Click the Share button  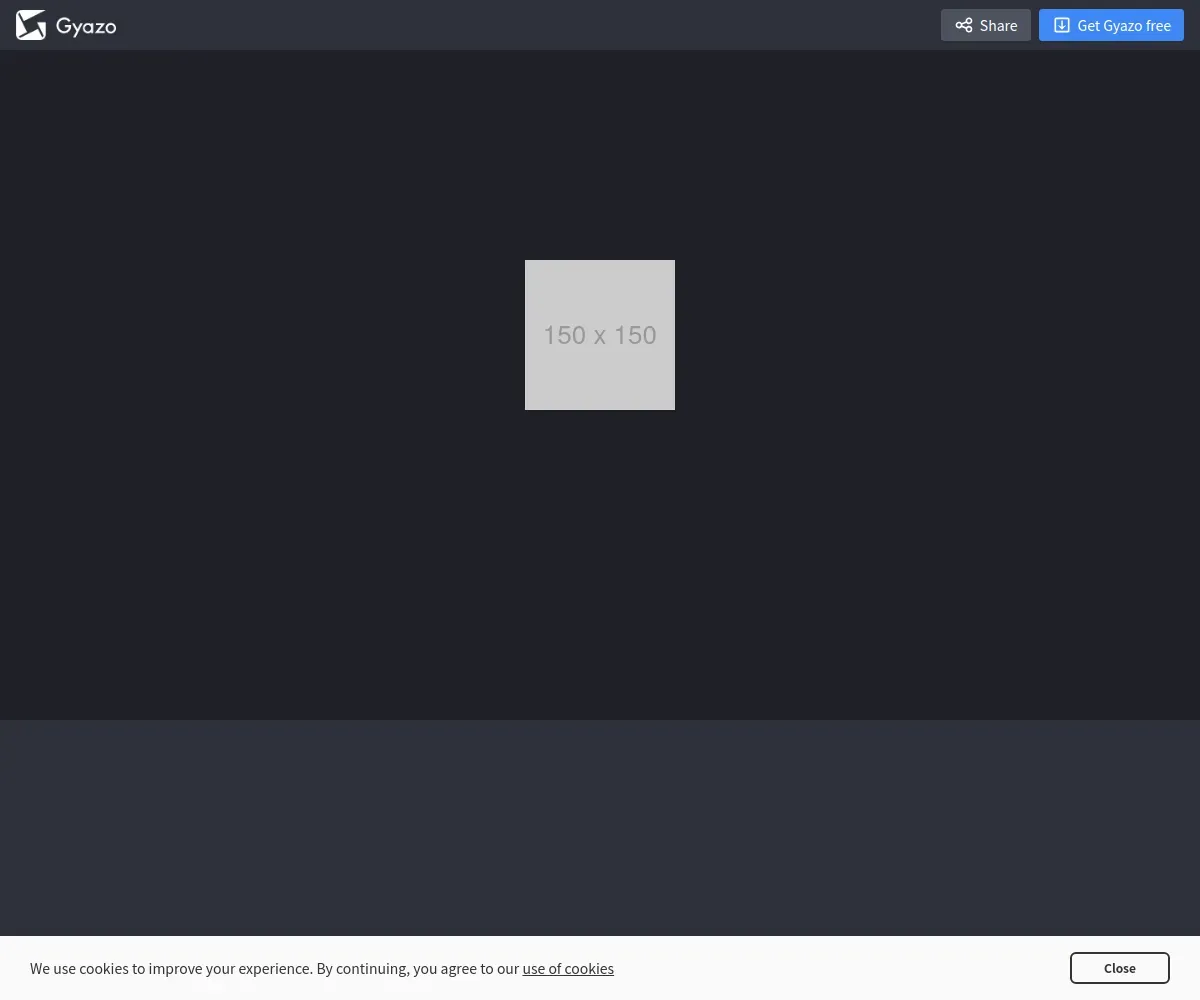(985, 25)
